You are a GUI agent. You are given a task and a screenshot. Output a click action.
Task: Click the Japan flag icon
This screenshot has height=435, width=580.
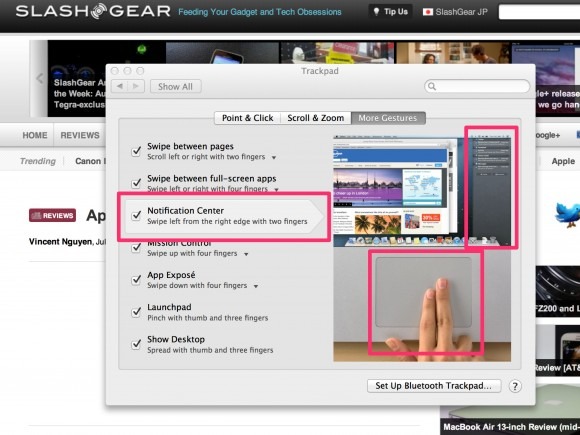coord(428,12)
